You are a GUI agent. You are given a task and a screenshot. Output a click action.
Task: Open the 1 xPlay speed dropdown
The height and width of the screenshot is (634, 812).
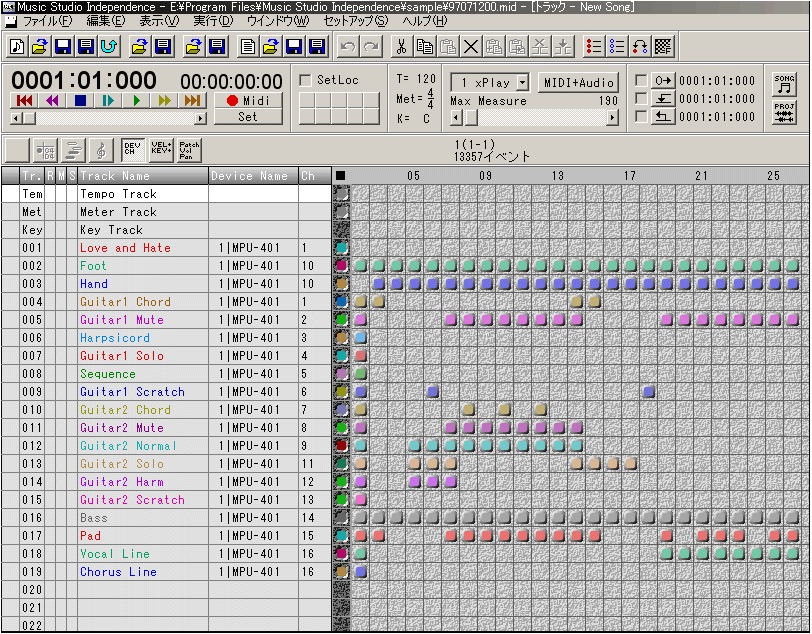(522, 82)
